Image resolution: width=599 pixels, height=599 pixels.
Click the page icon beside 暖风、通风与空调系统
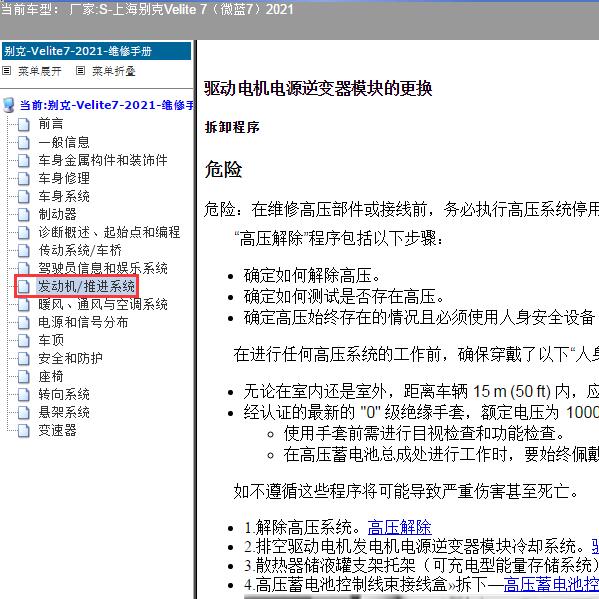tap(24, 304)
